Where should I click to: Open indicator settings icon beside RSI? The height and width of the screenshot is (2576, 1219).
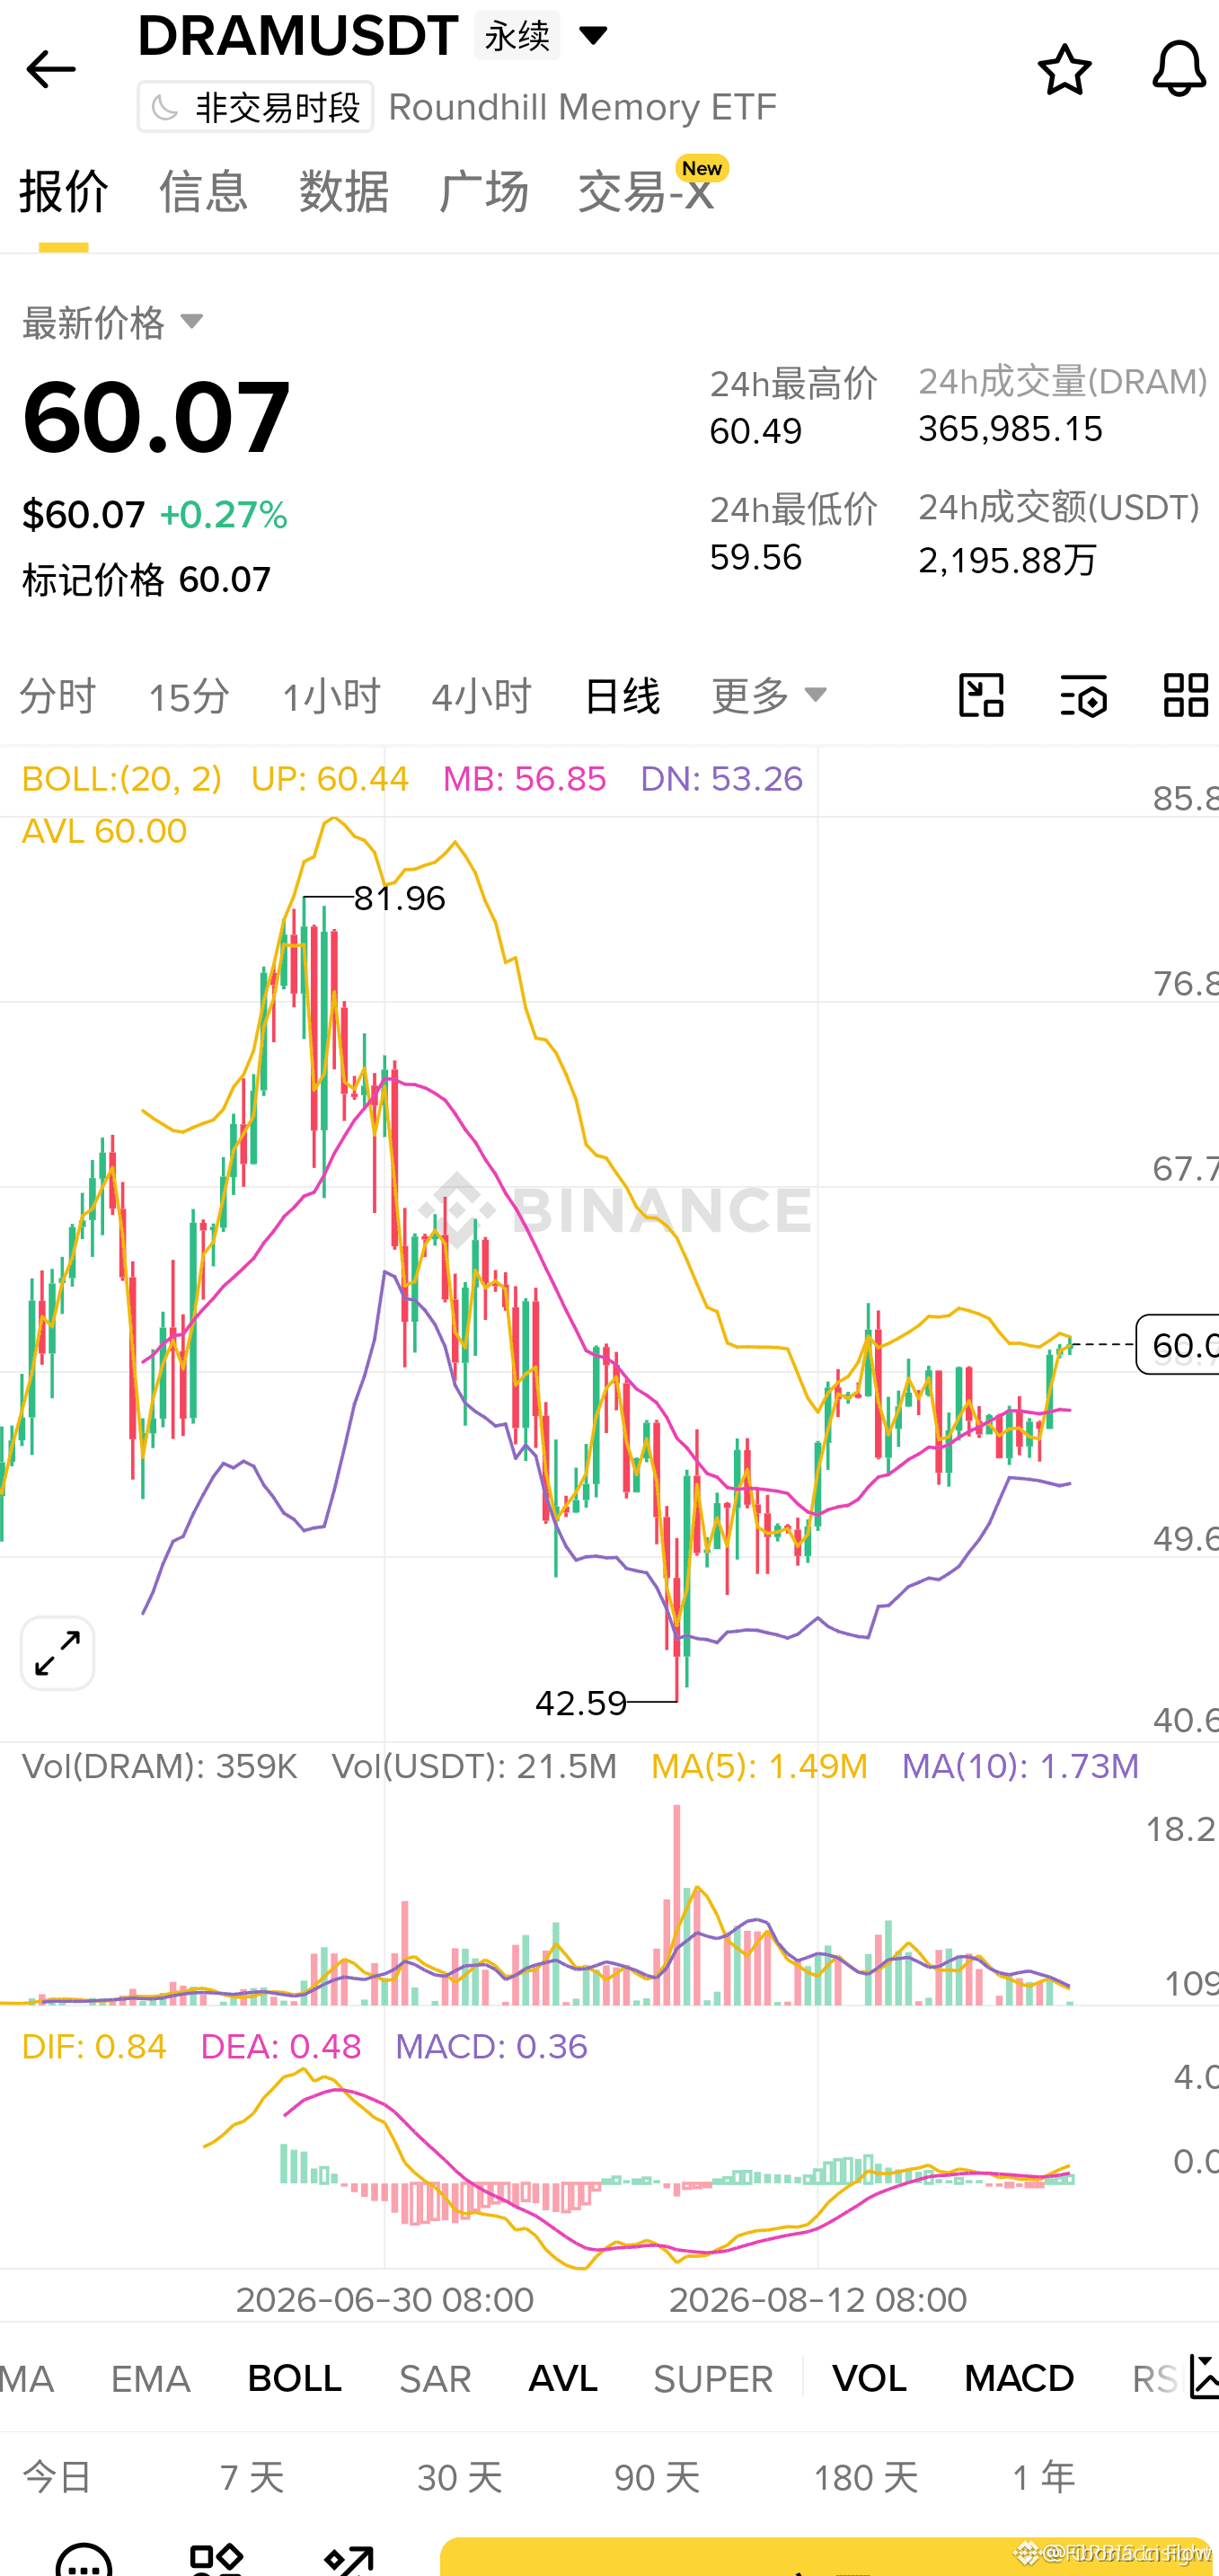(x=1203, y=2377)
